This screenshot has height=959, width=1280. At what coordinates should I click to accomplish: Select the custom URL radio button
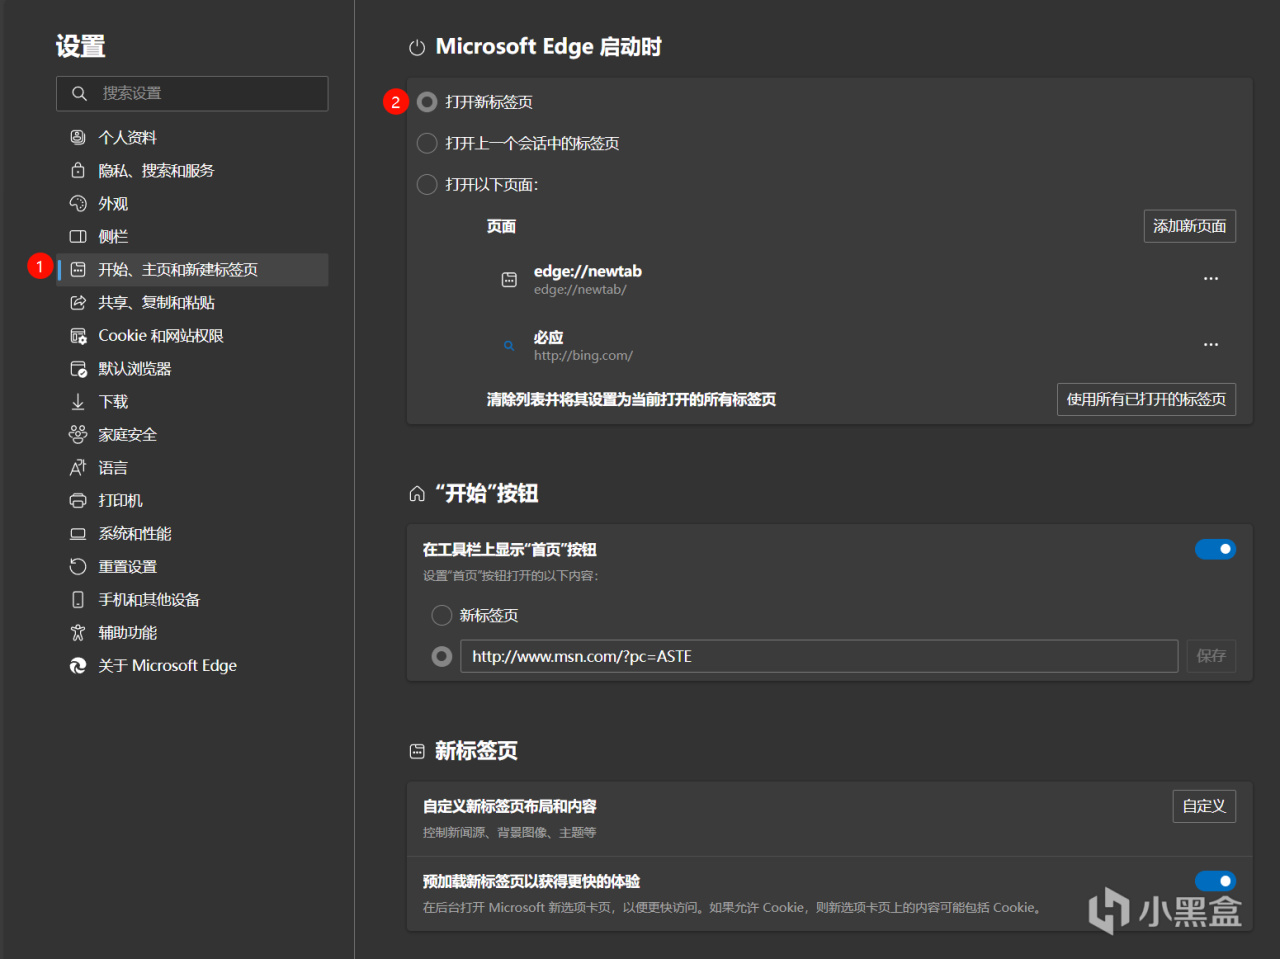click(442, 656)
